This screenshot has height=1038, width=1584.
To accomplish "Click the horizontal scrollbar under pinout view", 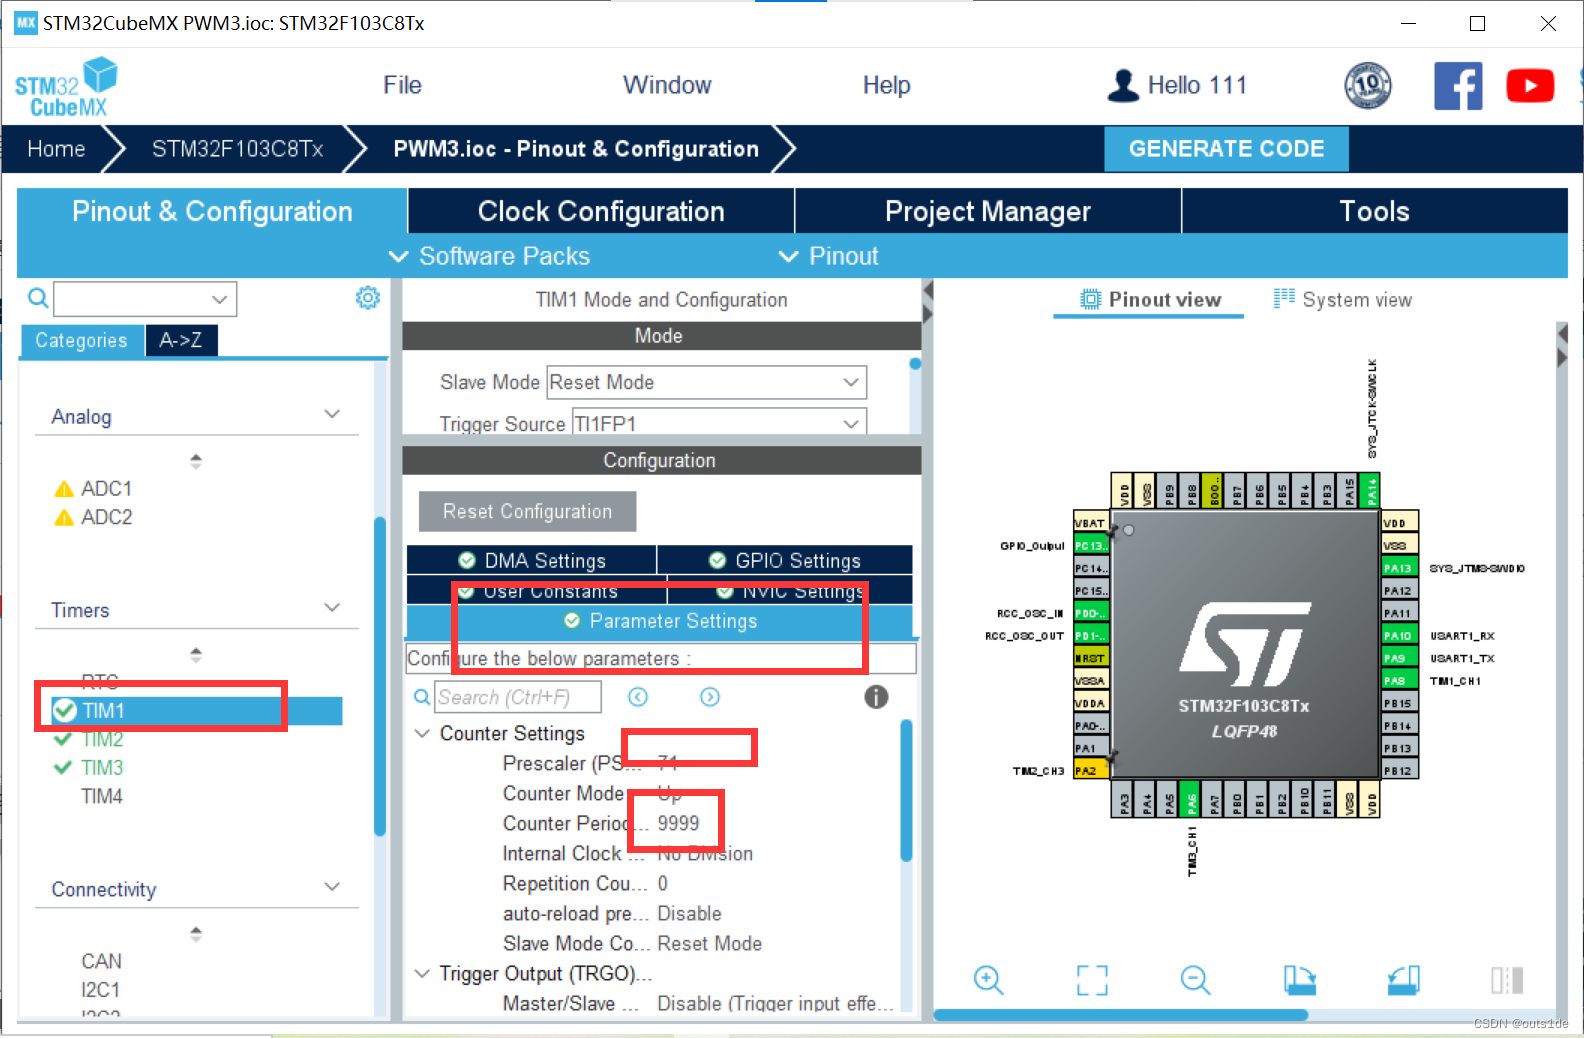I will point(1120,1015).
